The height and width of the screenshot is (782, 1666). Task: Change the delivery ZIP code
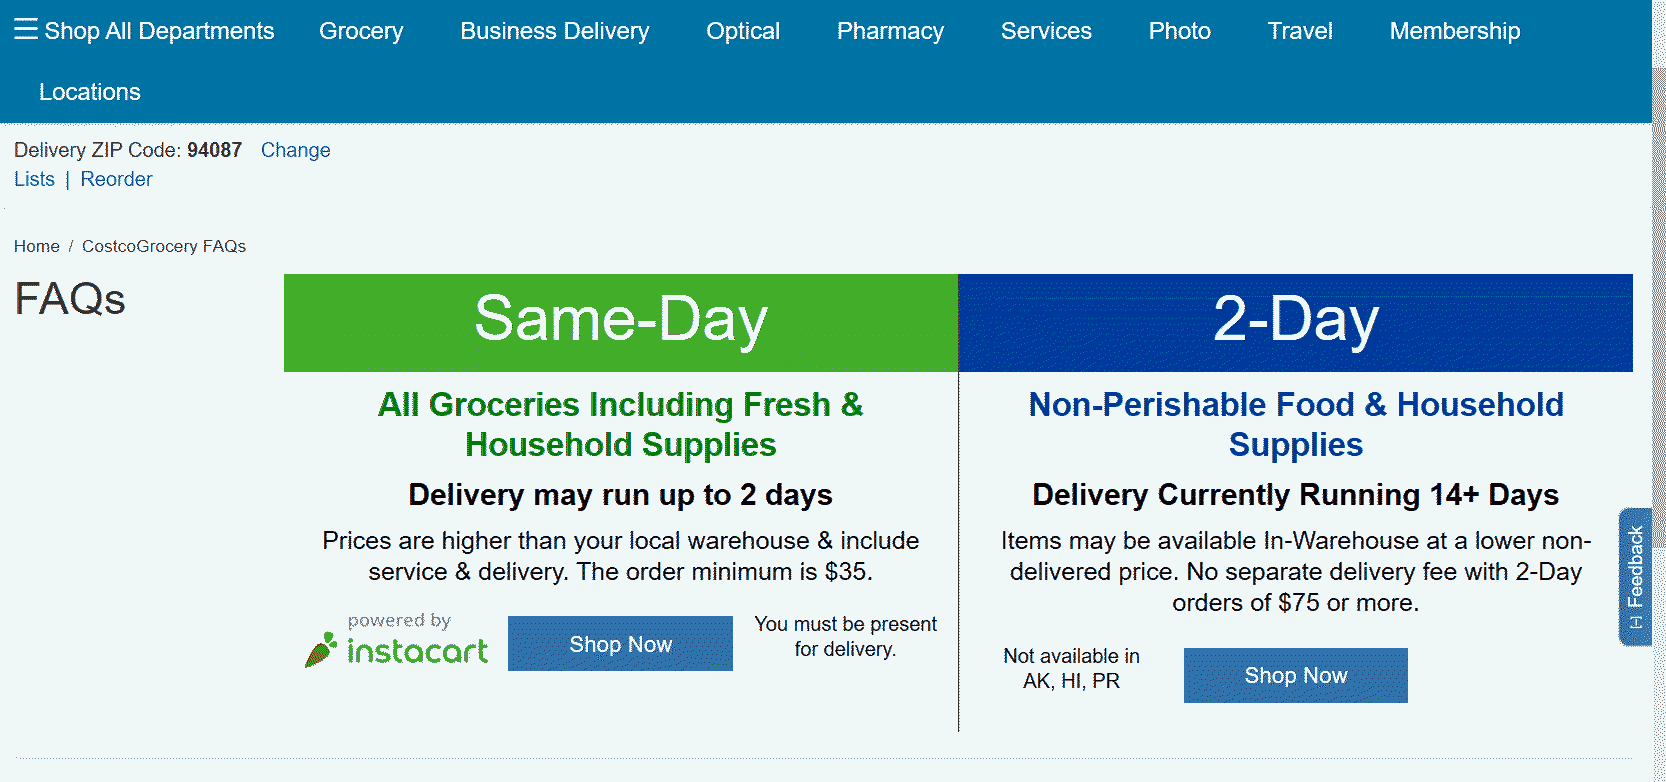(295, 150)
